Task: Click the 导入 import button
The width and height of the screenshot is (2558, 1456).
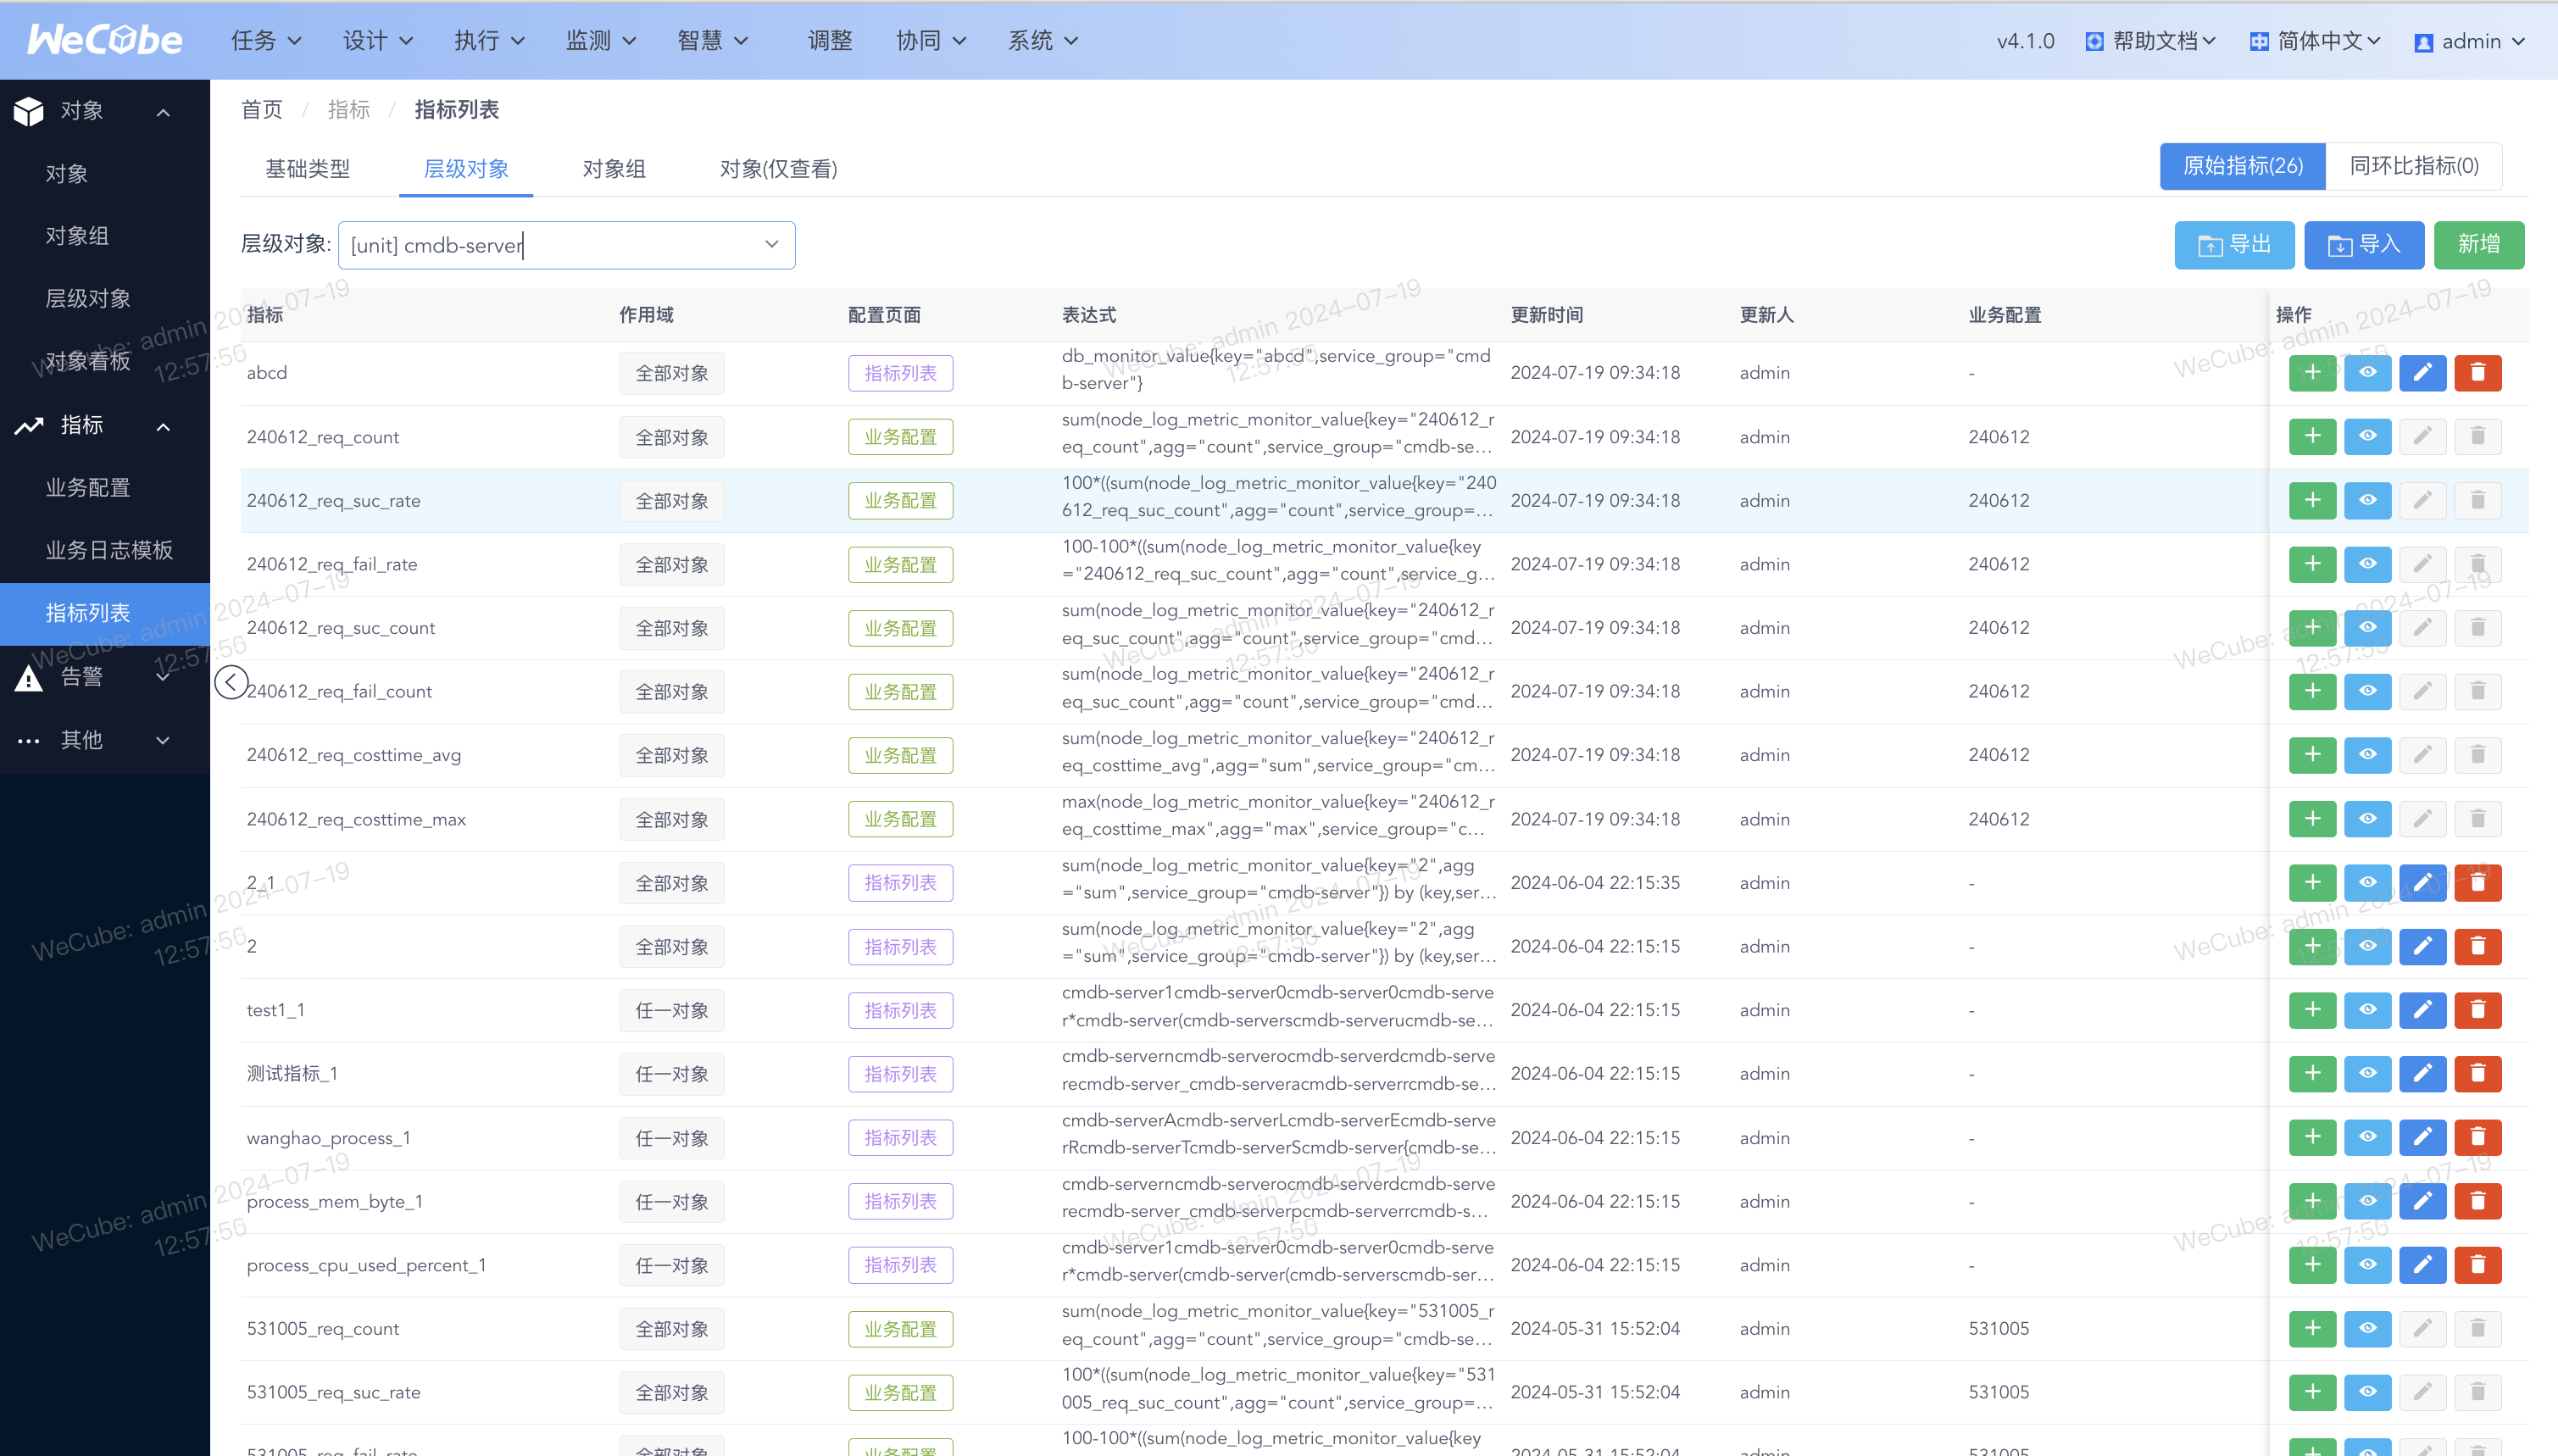Action: click(2364, 245)
